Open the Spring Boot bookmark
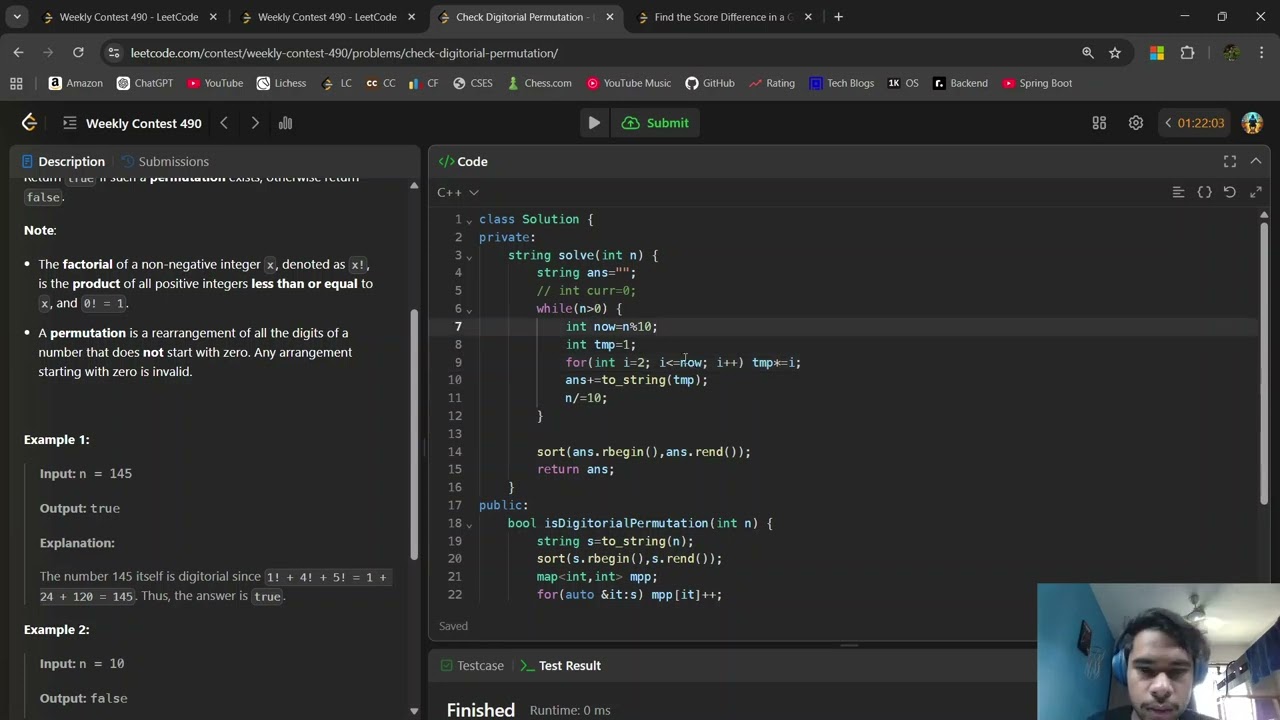The height and width of the screenshot is (720, 1280). click(1037, 83)
